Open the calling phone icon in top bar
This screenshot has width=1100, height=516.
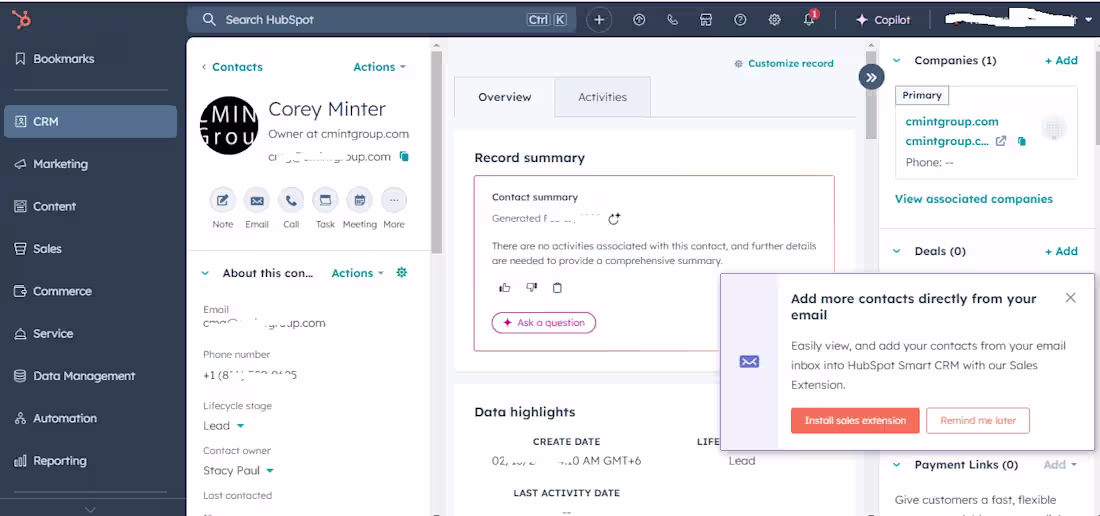point(672,20)
